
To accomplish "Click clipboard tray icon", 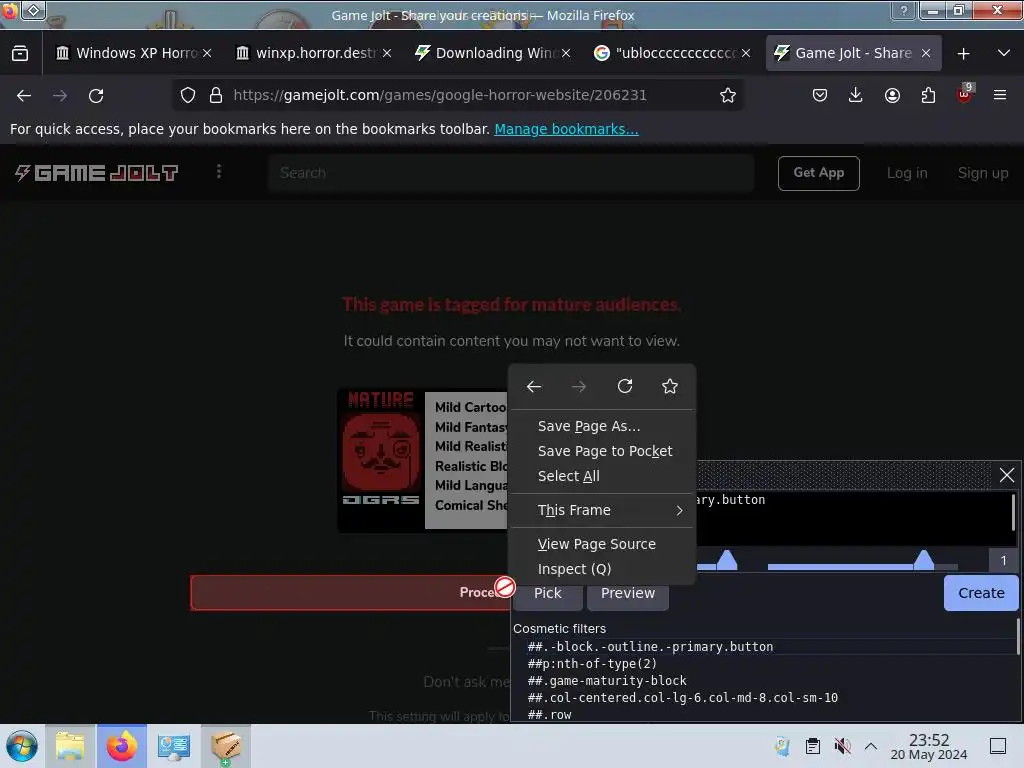I will 812,746.
